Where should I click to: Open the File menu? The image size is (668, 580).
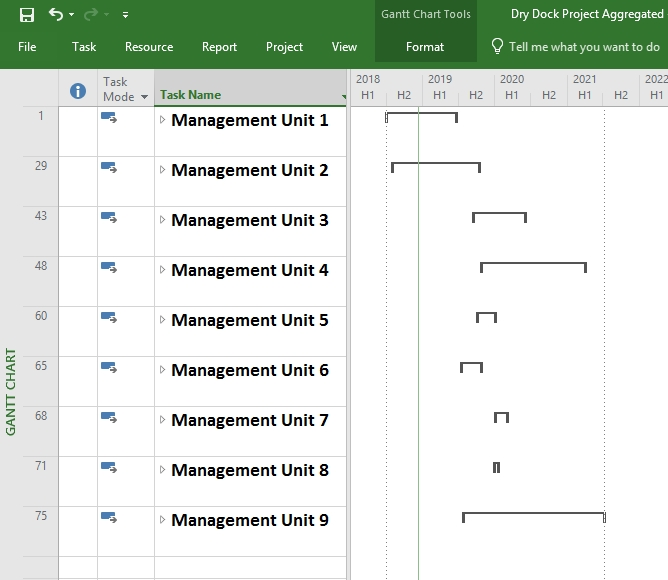tap(27, 47)
